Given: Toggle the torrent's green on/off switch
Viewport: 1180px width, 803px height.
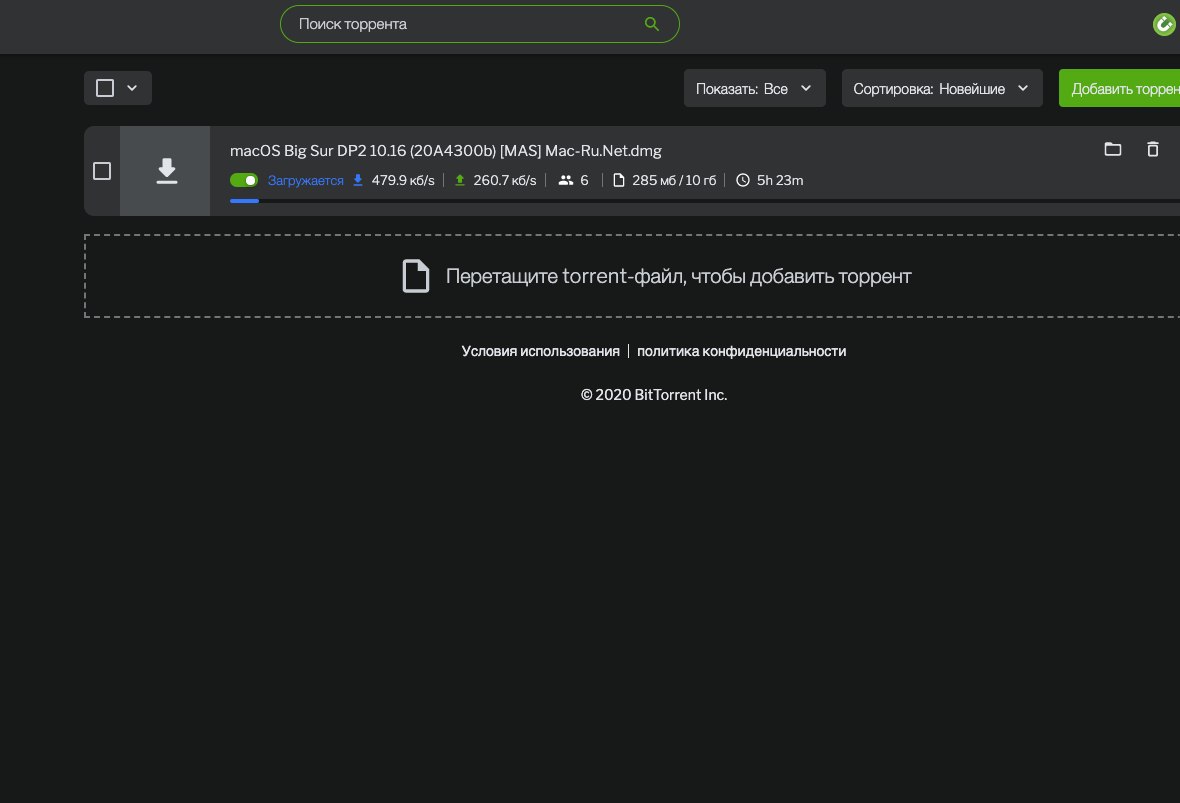Looking at the screenshot, I should click(244, 180).
